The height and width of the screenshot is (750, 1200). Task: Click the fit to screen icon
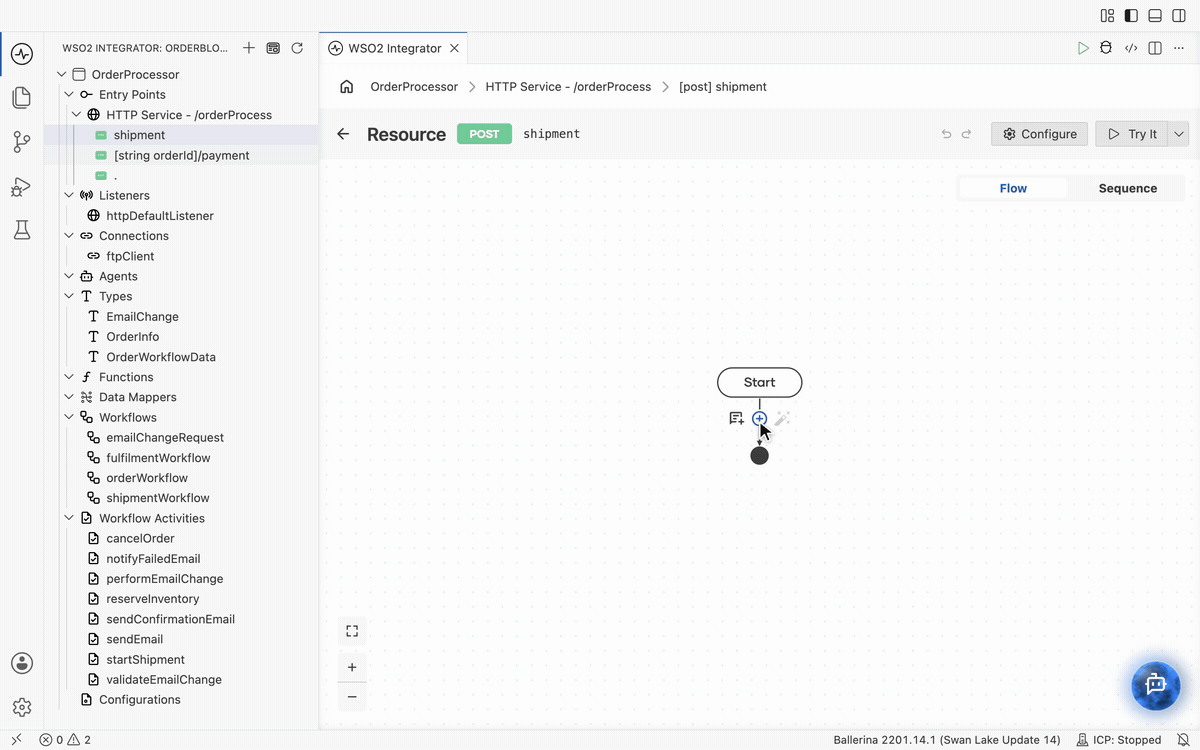point(352,631)
